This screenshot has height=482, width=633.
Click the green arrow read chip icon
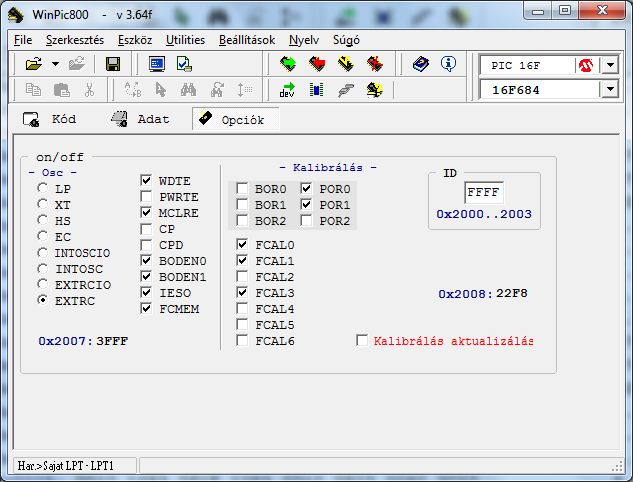coord(287,64)
